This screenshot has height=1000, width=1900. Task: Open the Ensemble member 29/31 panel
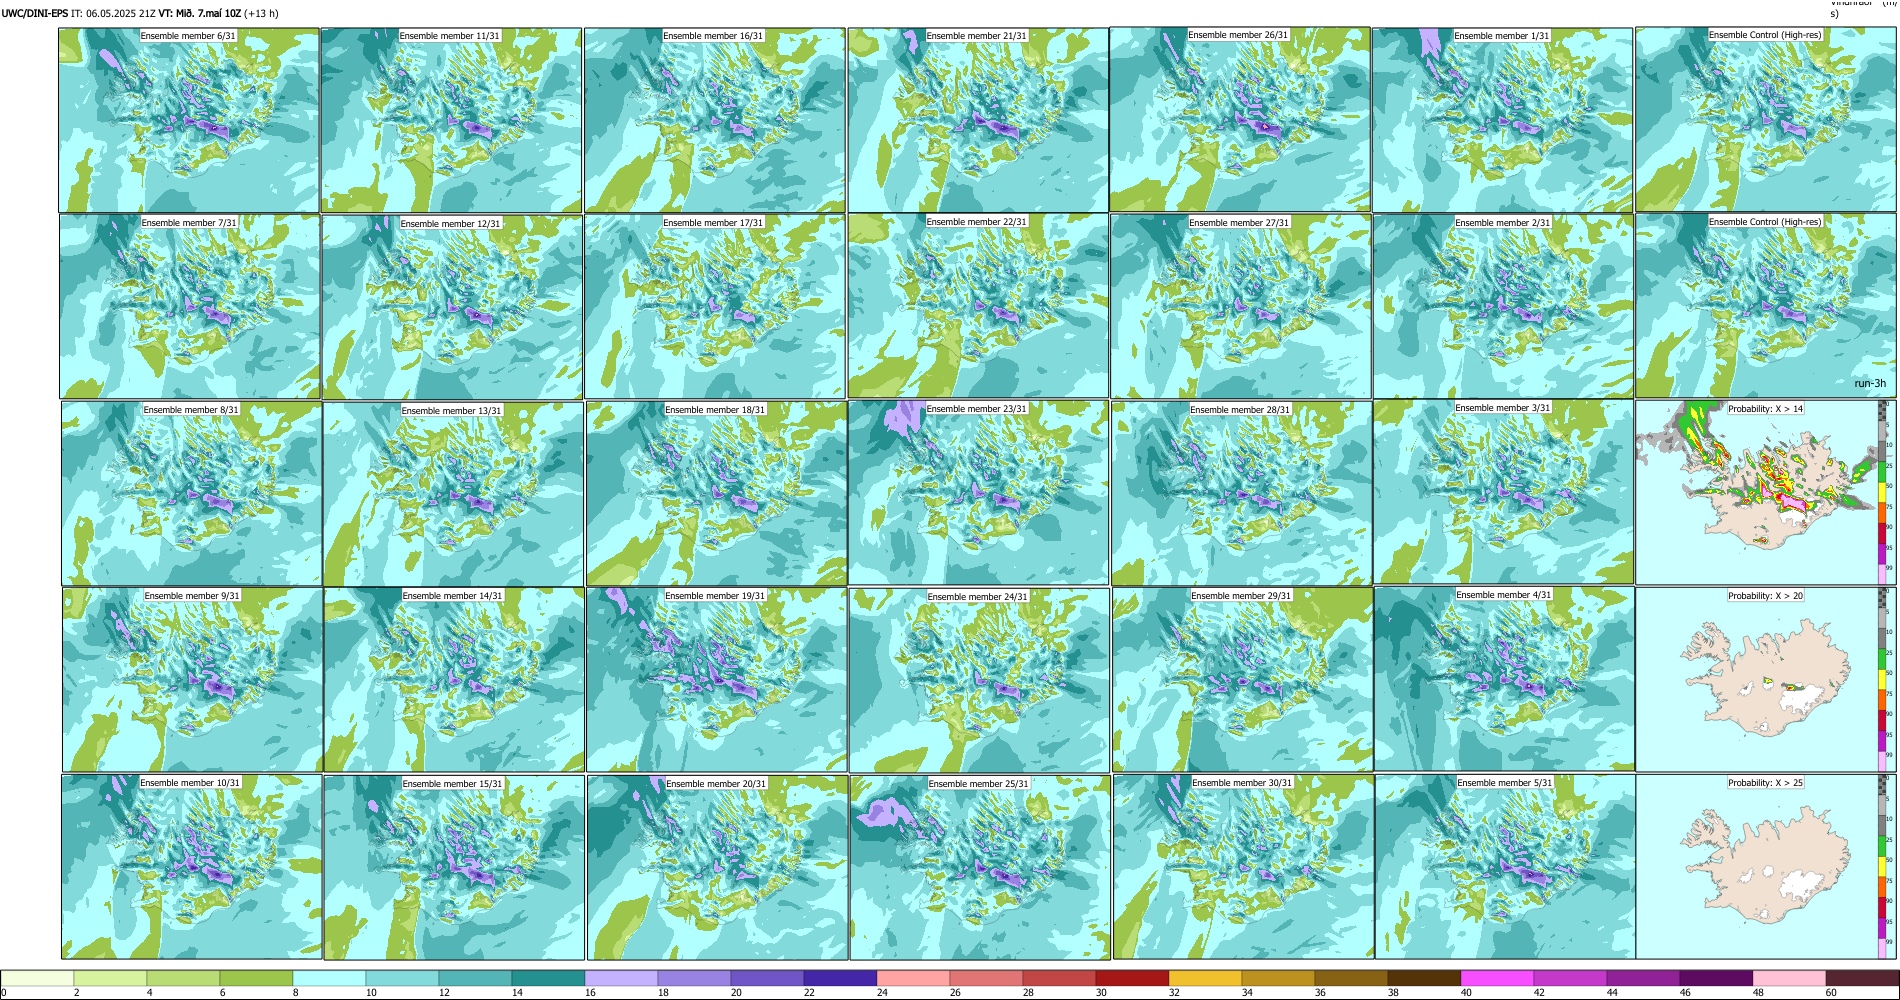1242,680
